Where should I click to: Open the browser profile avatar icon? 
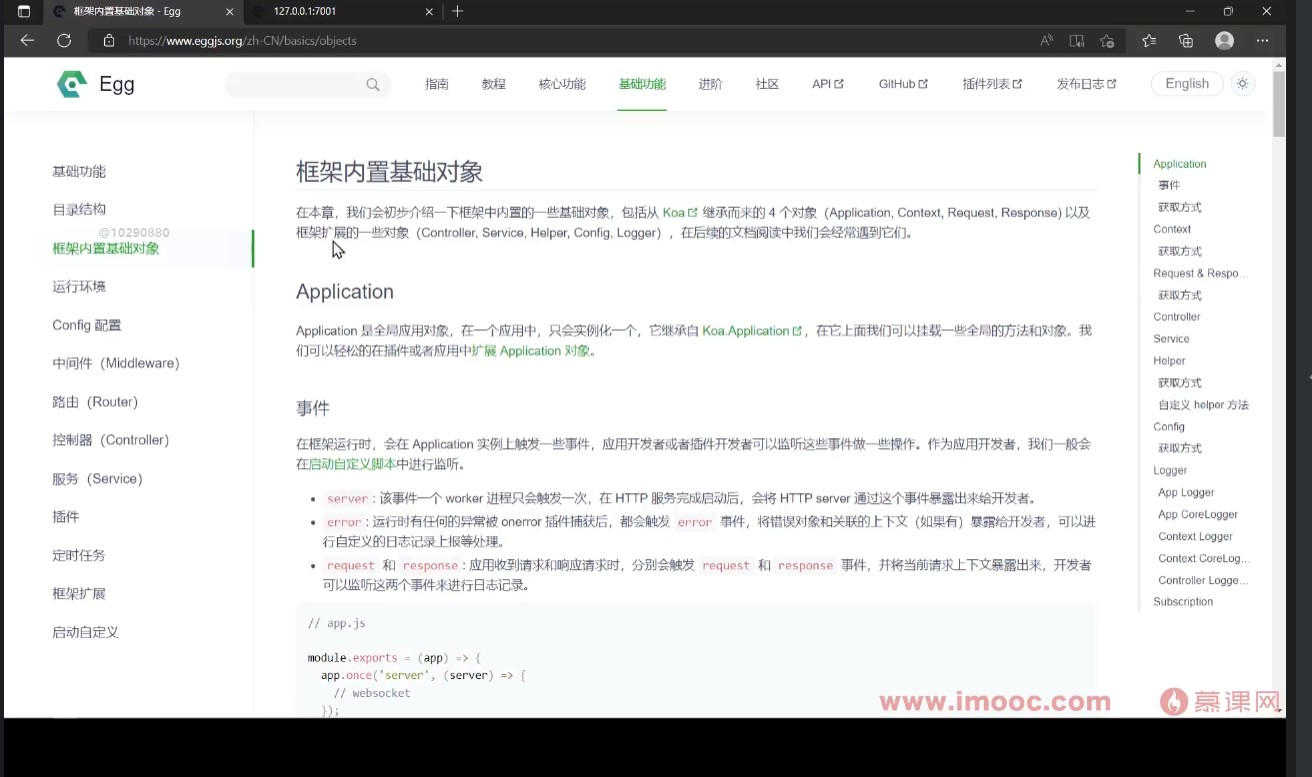tap(1224, 41)
